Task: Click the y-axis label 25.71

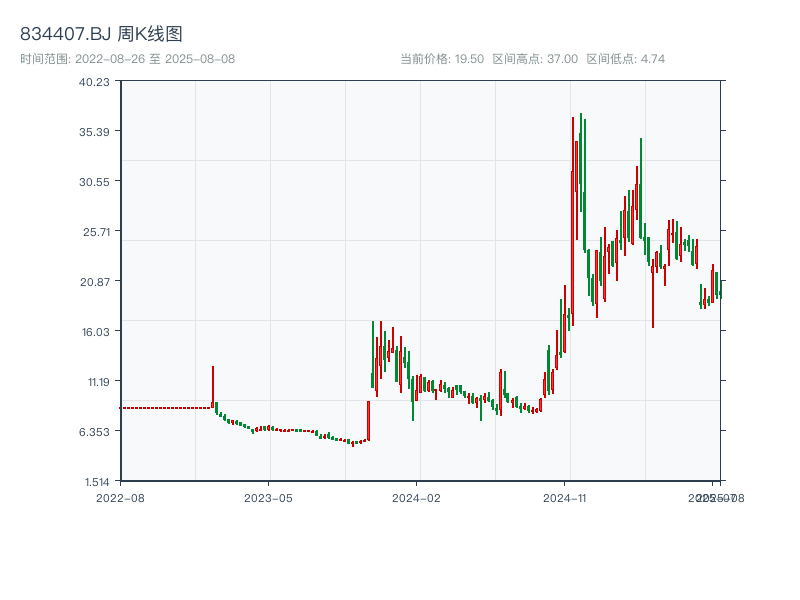Action: [x=96, y=232]
